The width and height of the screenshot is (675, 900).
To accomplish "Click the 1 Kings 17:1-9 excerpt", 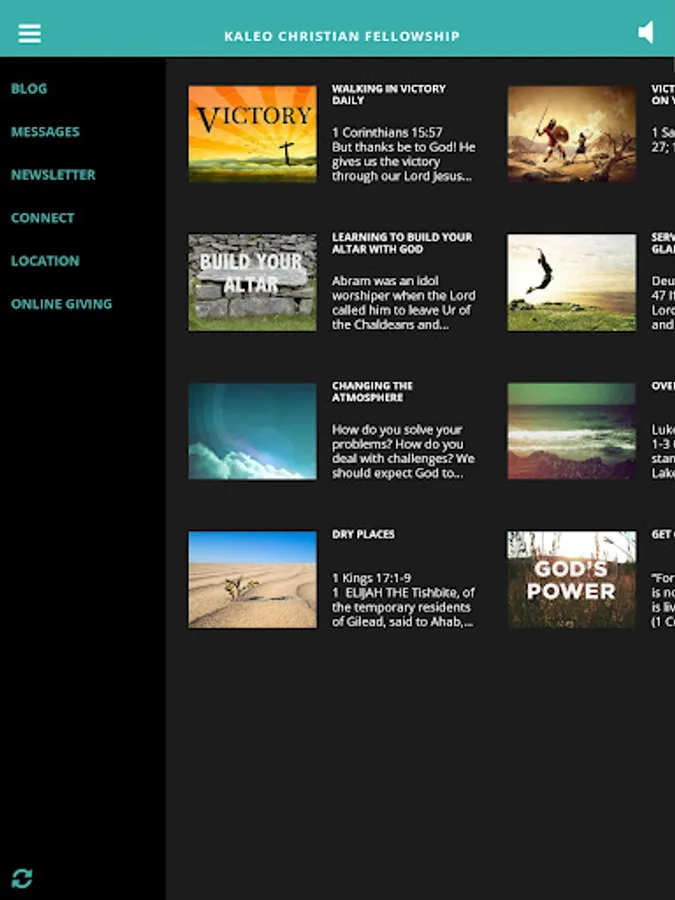I will 404,599.
